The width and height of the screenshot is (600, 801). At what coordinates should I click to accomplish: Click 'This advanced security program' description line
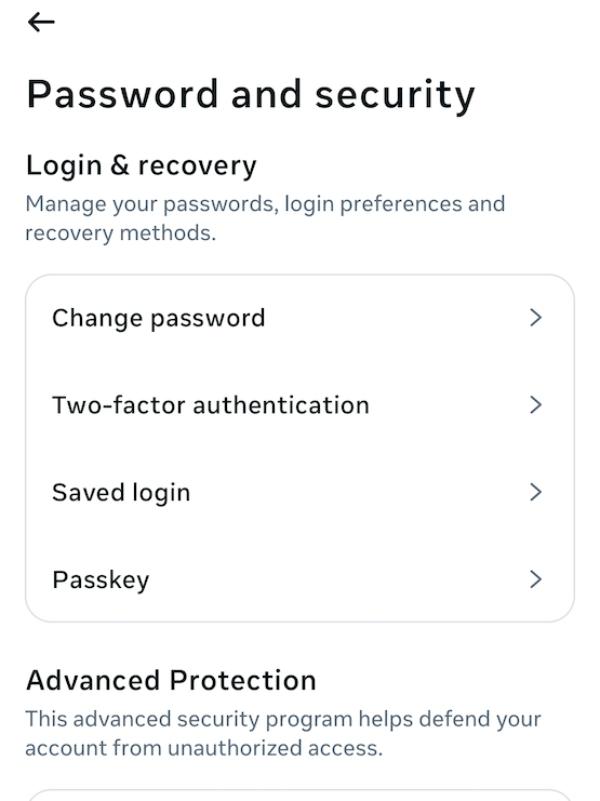coord(282,719)
